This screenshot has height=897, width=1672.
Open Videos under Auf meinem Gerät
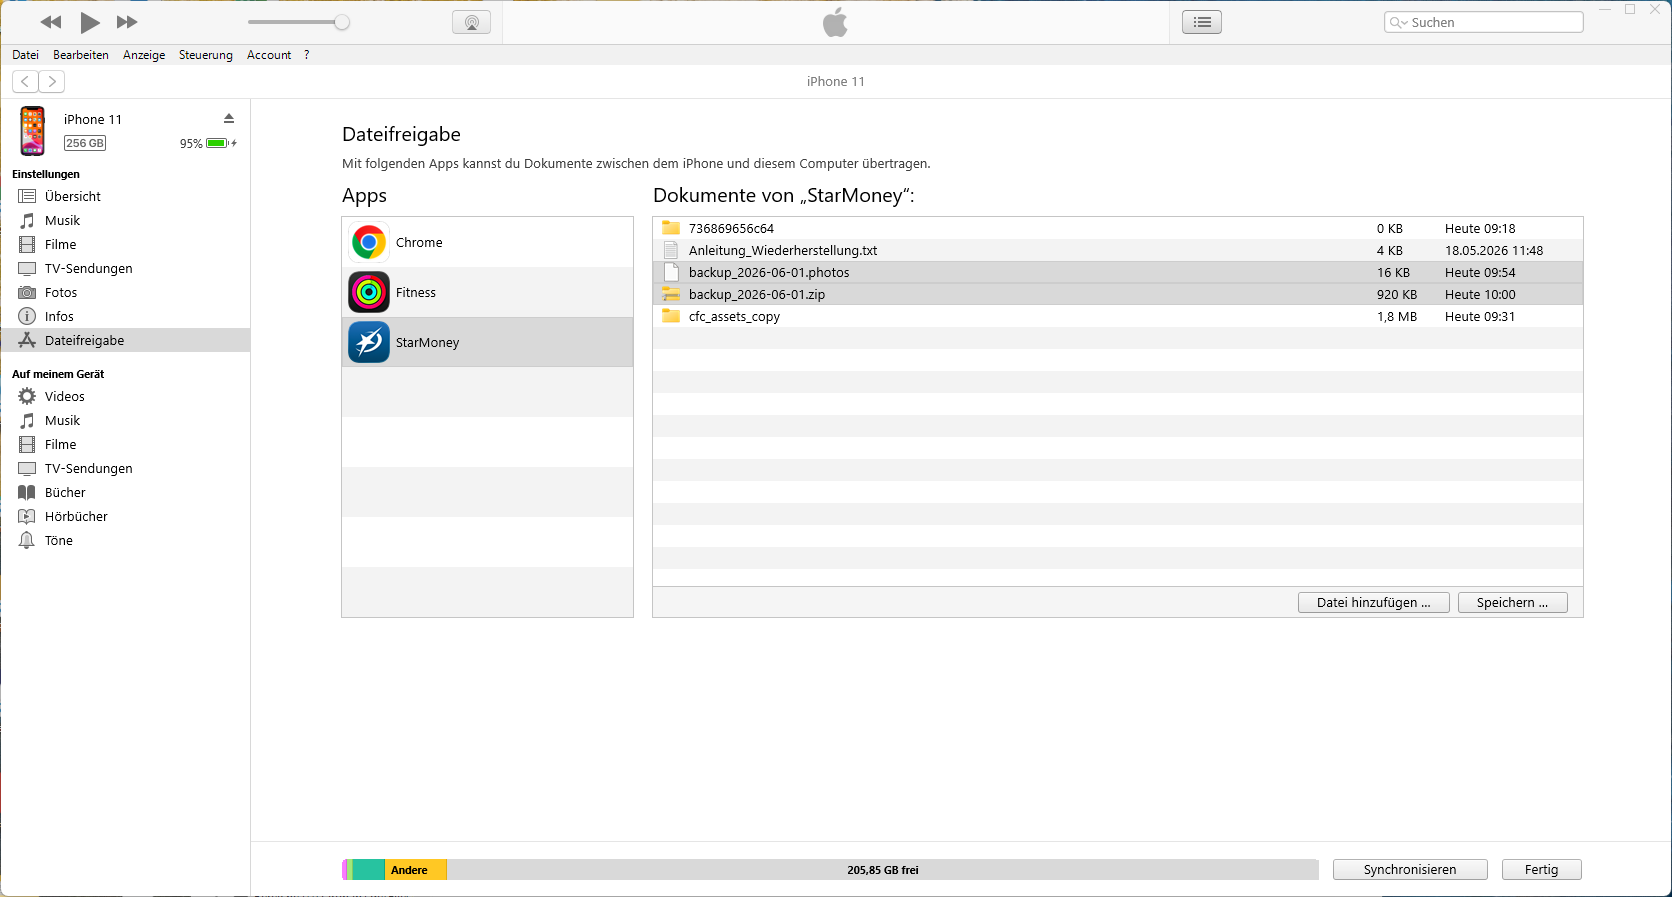tap(125, 396)
